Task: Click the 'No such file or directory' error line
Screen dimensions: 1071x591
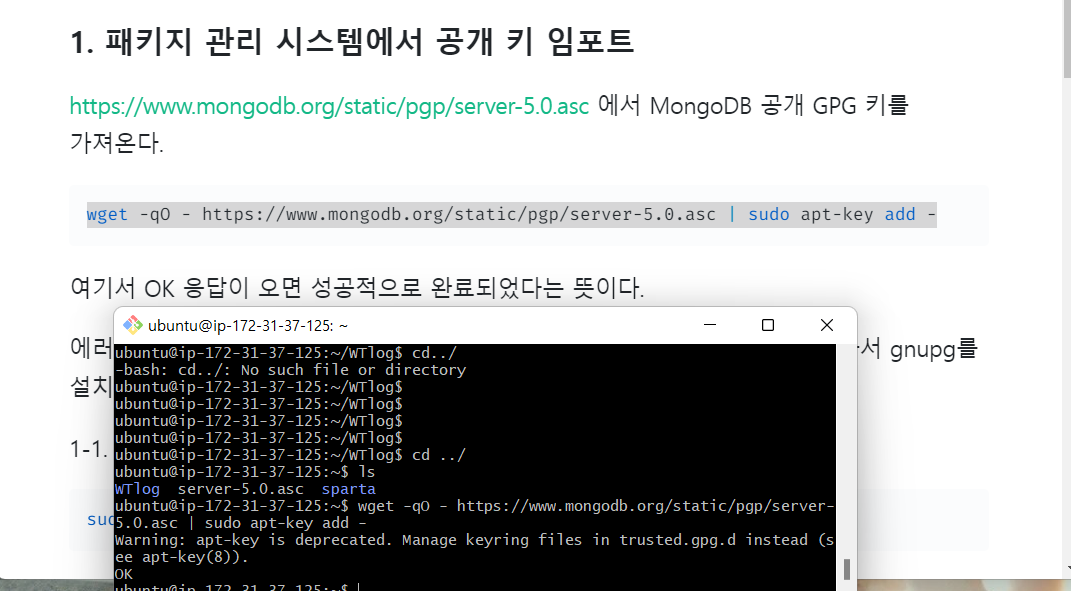Action: coord(290,370)
